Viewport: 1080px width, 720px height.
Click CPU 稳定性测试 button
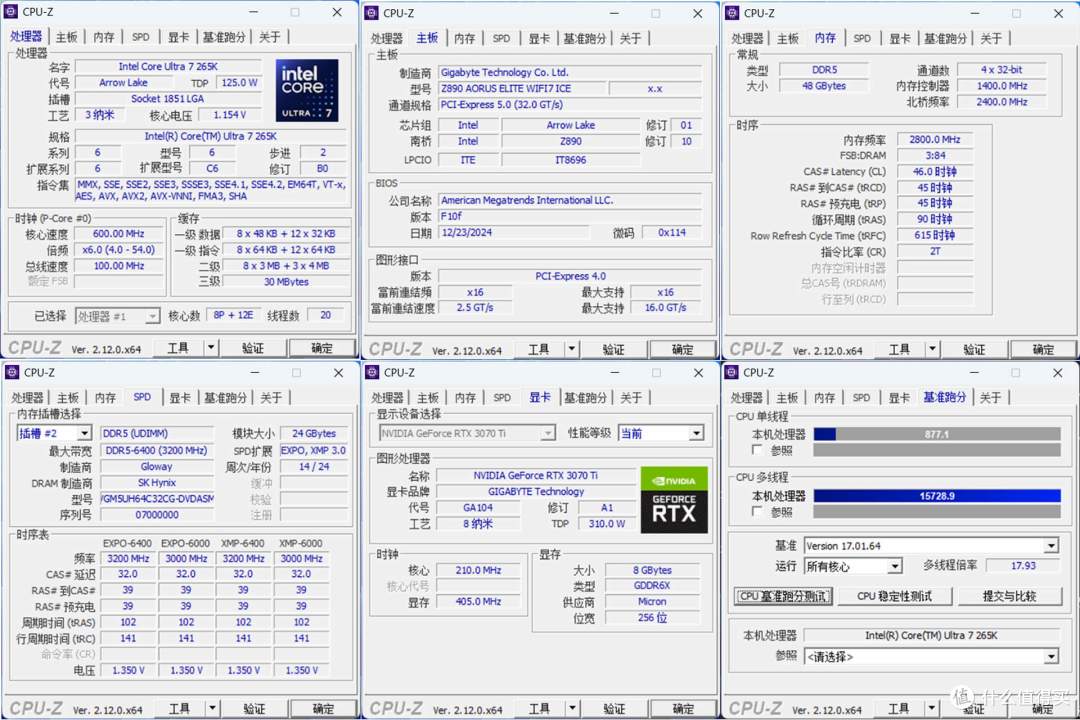pos(894,596)
